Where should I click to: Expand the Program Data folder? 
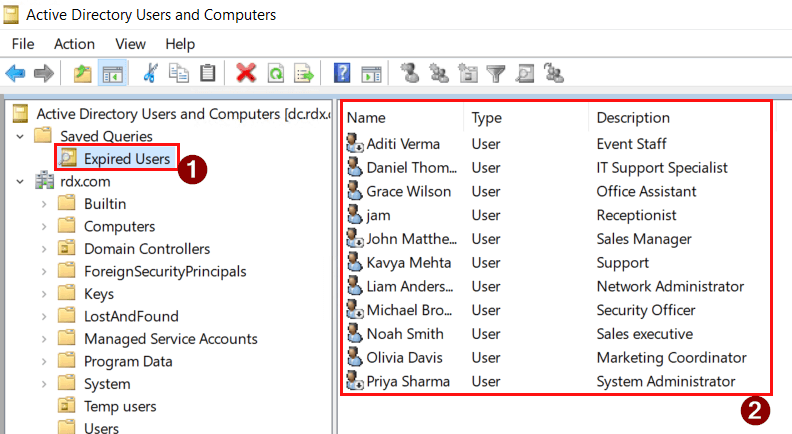tap(44, 361)
